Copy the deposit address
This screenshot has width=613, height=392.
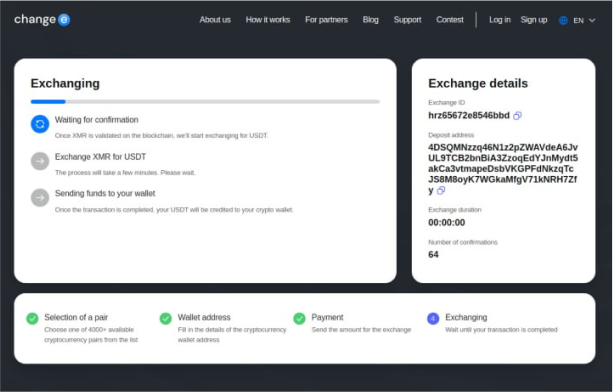(x=441, y=190)
